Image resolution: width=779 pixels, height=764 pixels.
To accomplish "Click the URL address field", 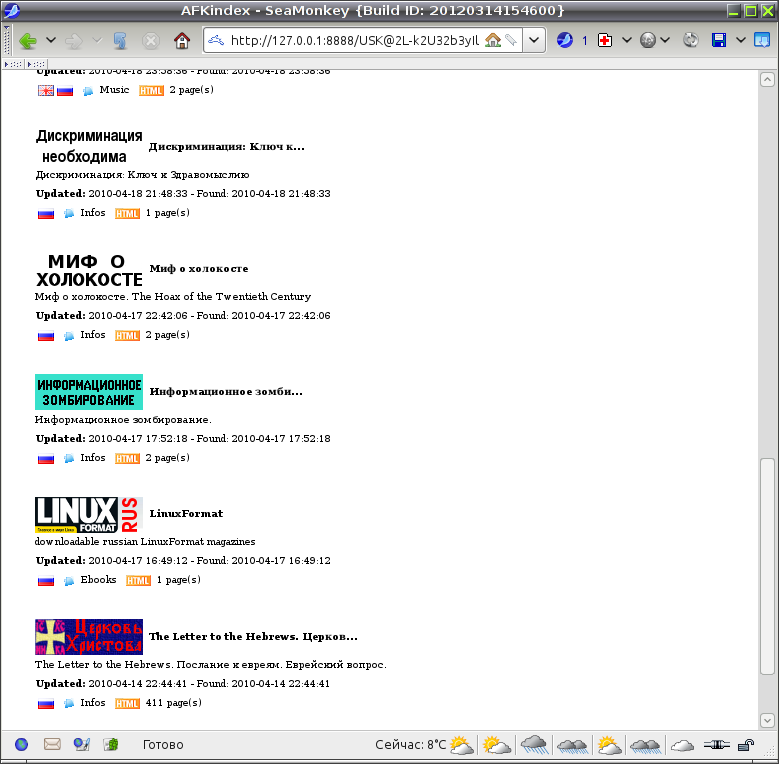I will tap(355, 40).
